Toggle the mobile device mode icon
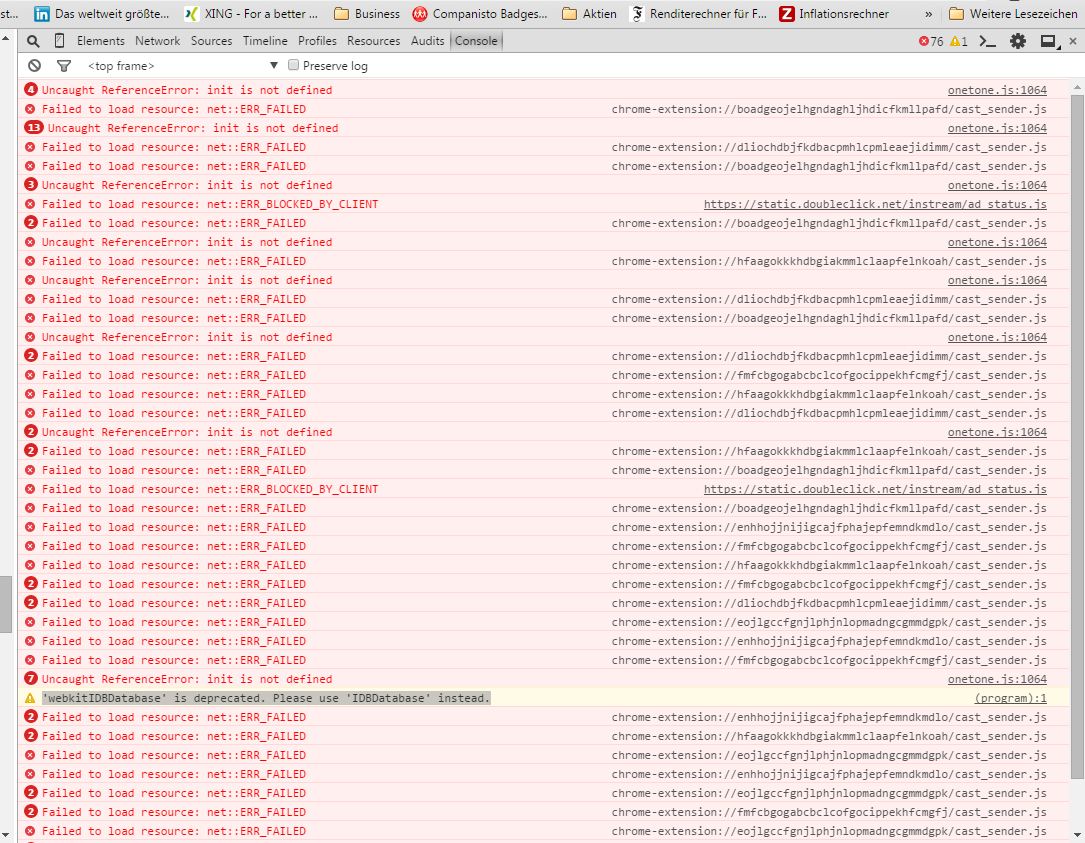Screen dimensions: 1085x843 click(60, 41)
